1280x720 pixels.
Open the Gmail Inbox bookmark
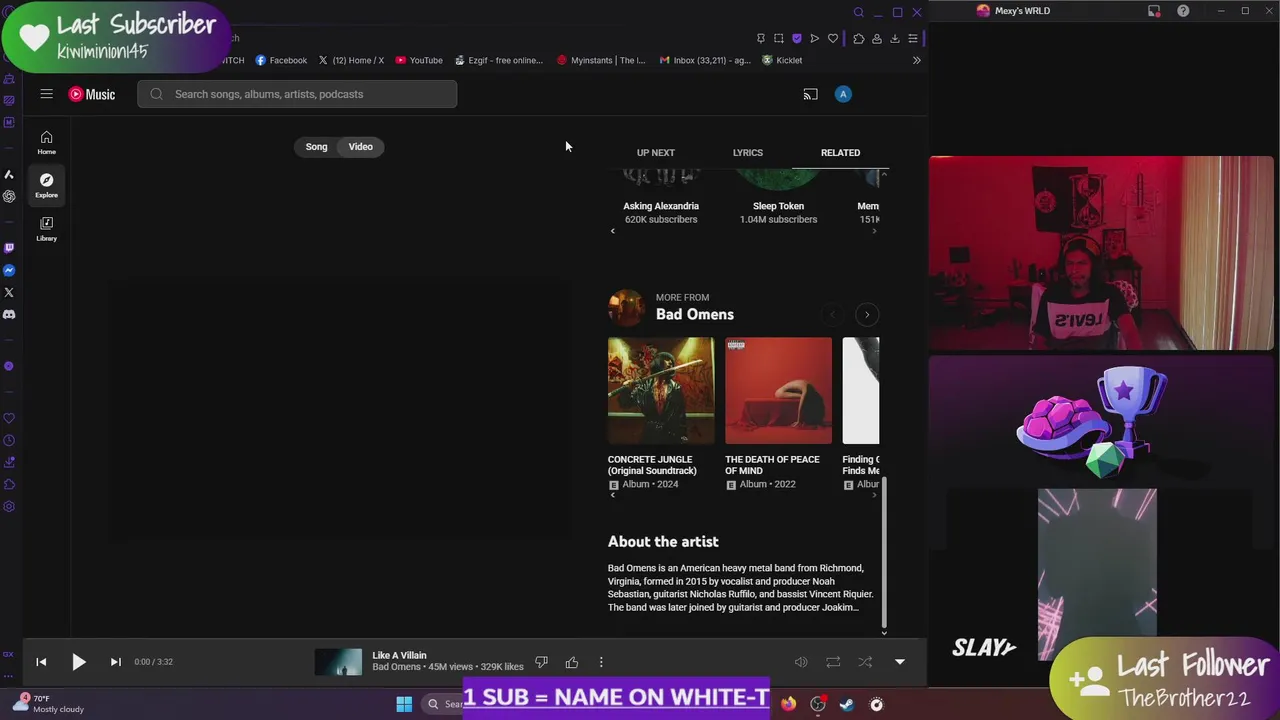(x=705, y=60)
